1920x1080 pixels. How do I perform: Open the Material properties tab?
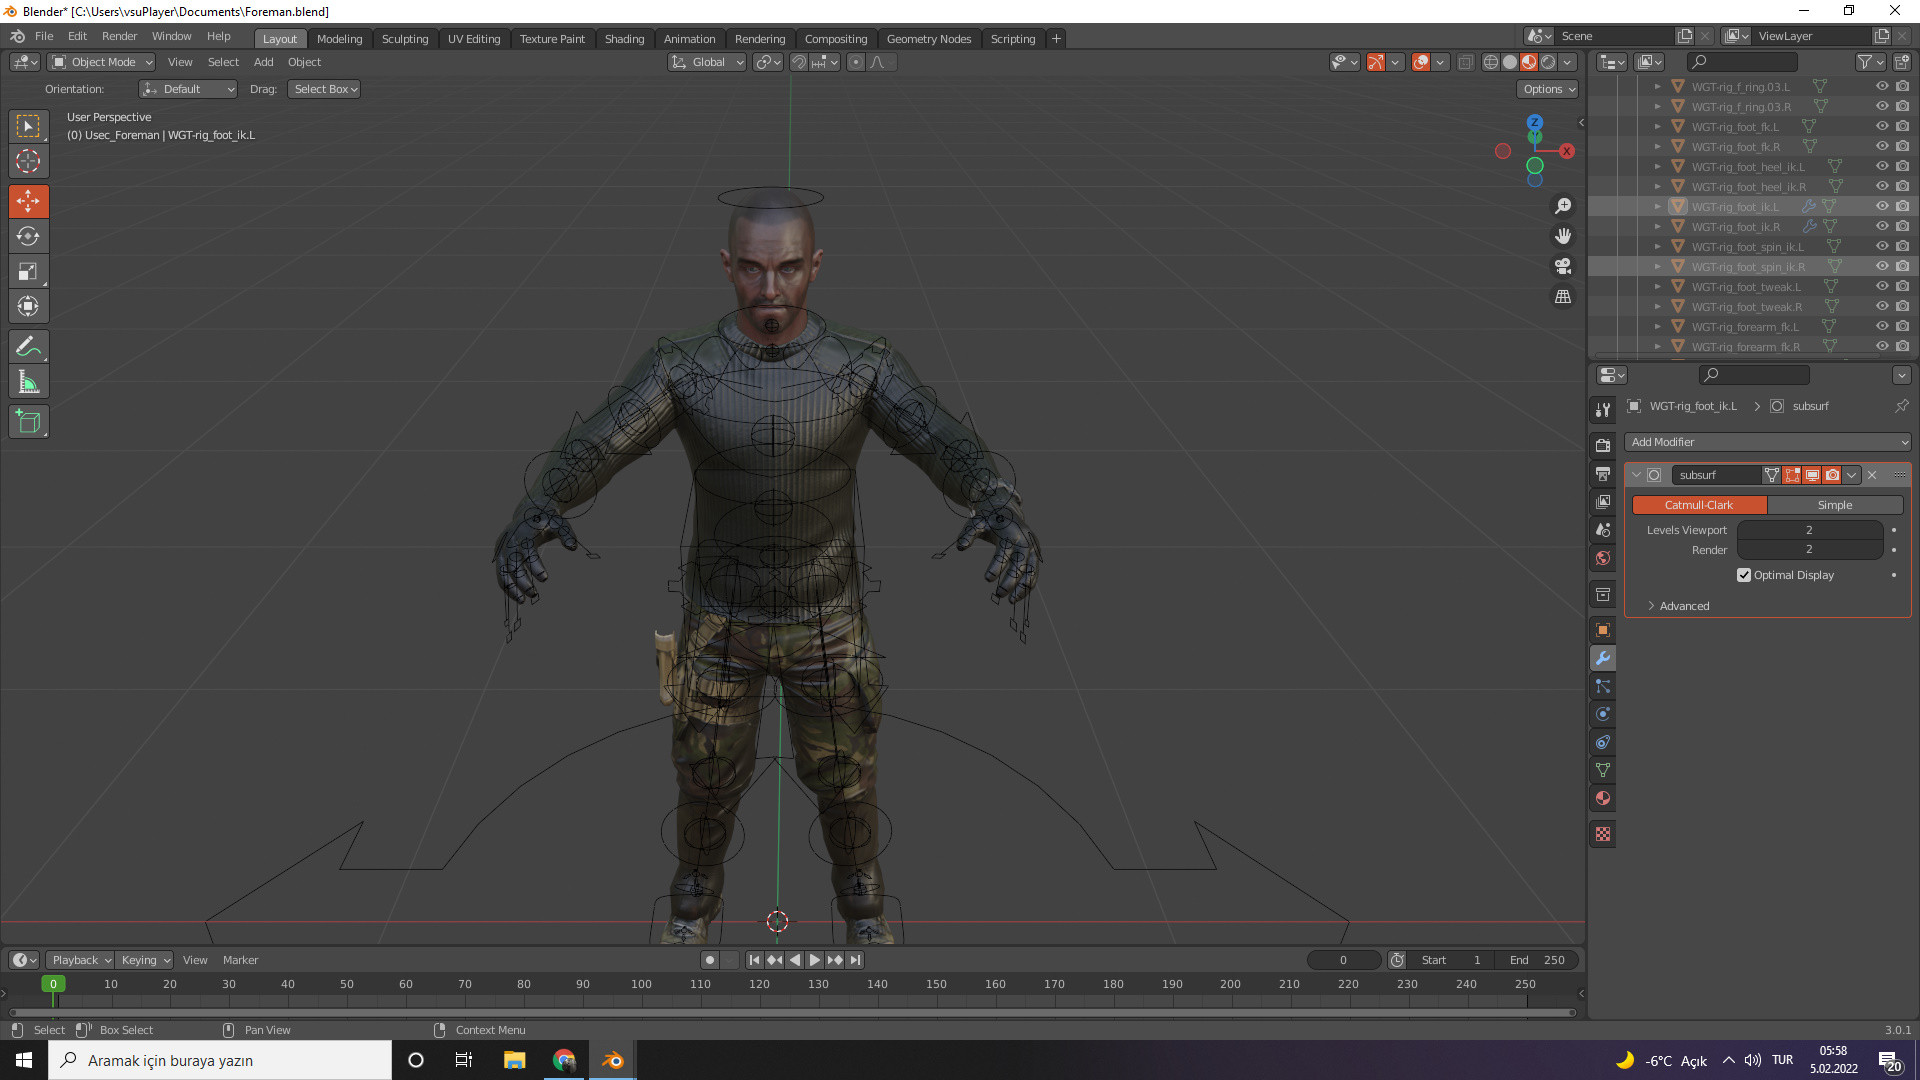(x=1603, y=798)
